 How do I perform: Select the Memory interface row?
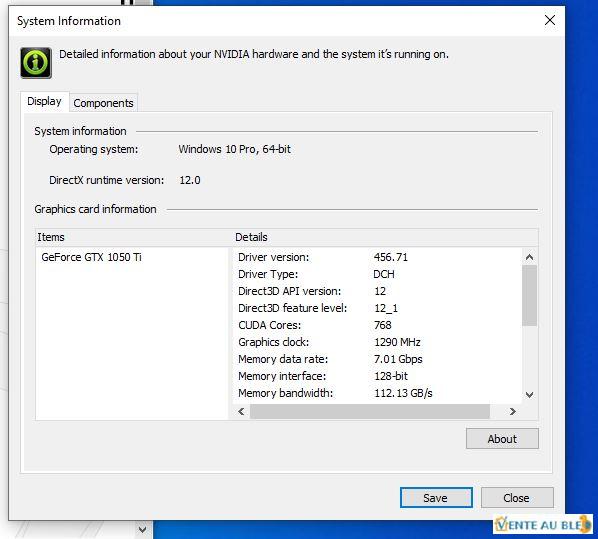pyautogui.click(x=377, y=376)
